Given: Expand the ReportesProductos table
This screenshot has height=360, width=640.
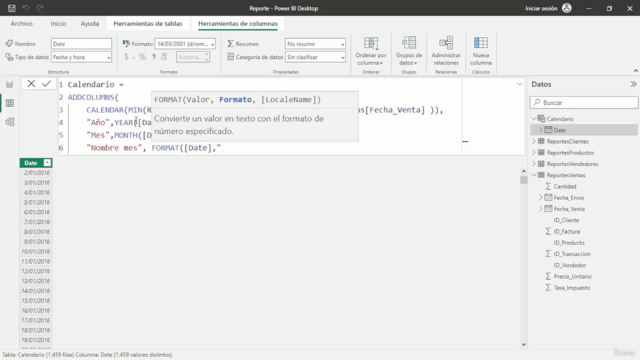Looking at the screenshot, I should (533, 153).
